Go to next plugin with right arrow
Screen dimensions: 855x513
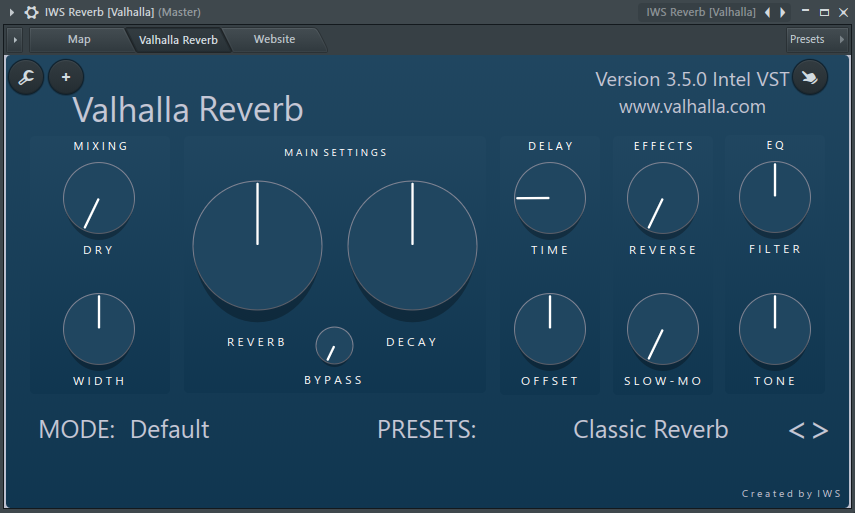[x=782, y=12]
